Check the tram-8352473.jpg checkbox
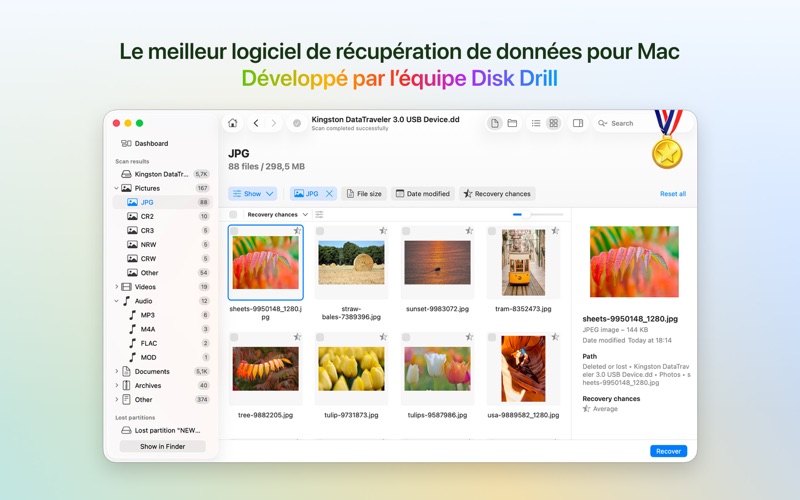The height and width of the screenshot is (500, 800). (492, 231)
